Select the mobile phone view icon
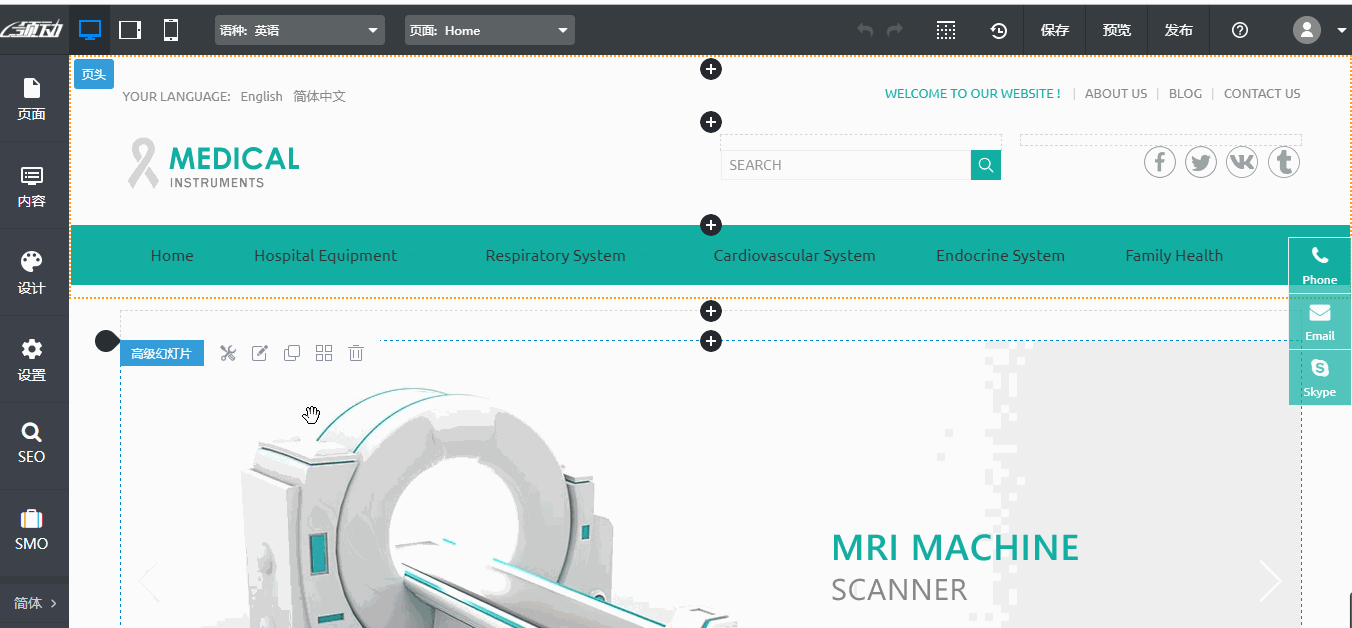1352x628 pixels. click(x=171, y=30)
